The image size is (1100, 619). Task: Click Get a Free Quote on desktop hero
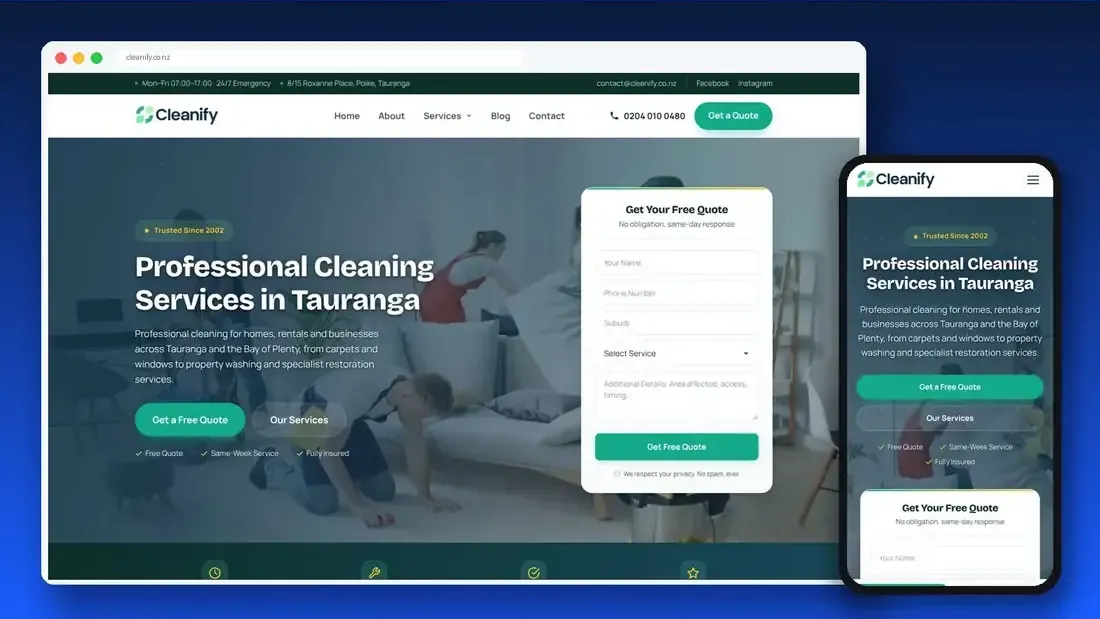[x=190, y=420]
